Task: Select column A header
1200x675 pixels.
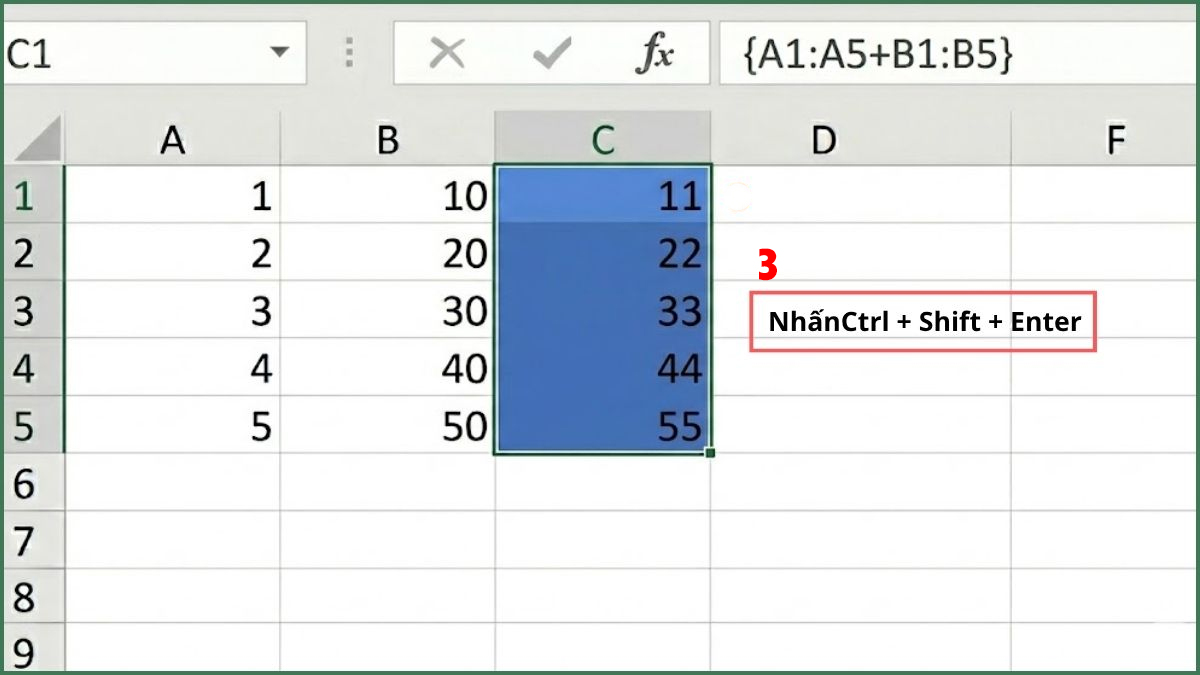Action: [x=172, y=138]
